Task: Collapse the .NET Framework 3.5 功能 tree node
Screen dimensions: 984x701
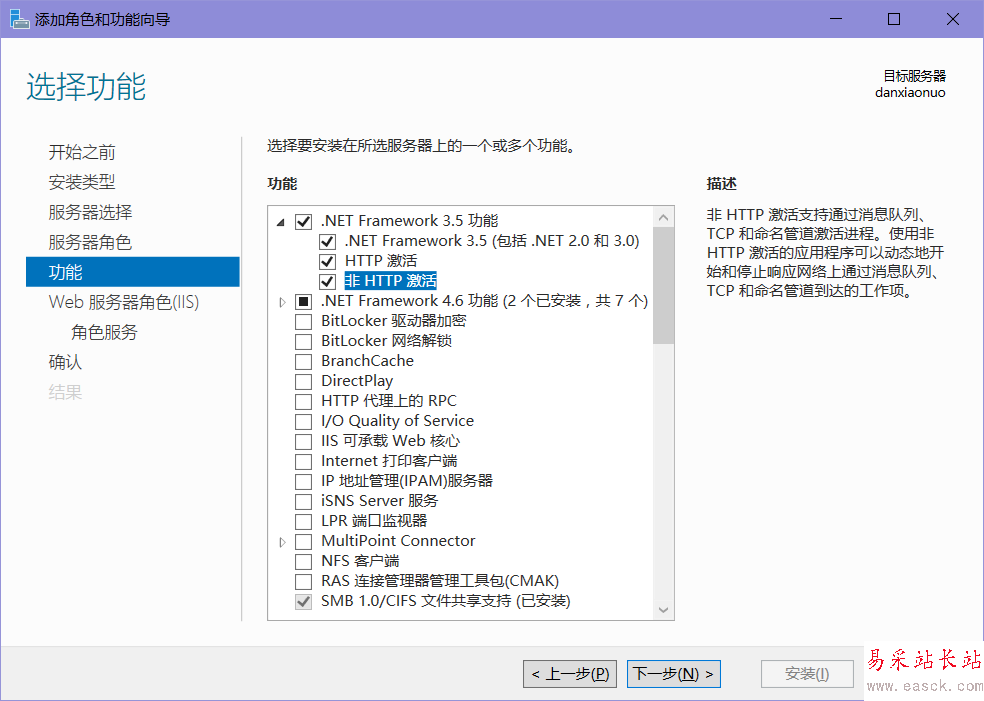Action: 281,222
